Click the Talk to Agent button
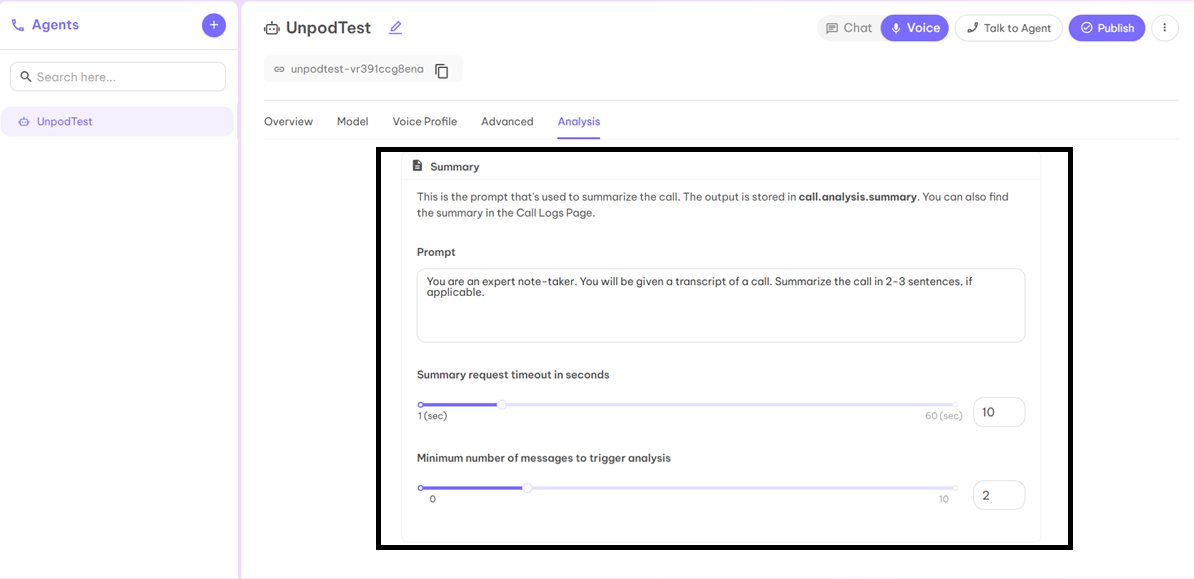 (1008, 27)
